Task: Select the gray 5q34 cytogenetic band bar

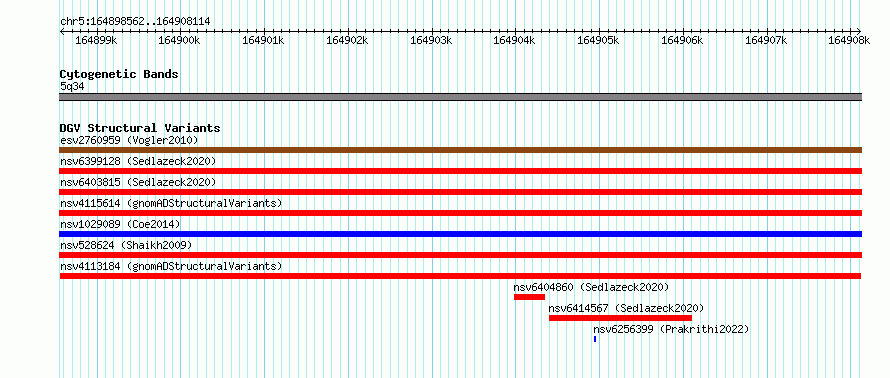Action: (460, 97)
